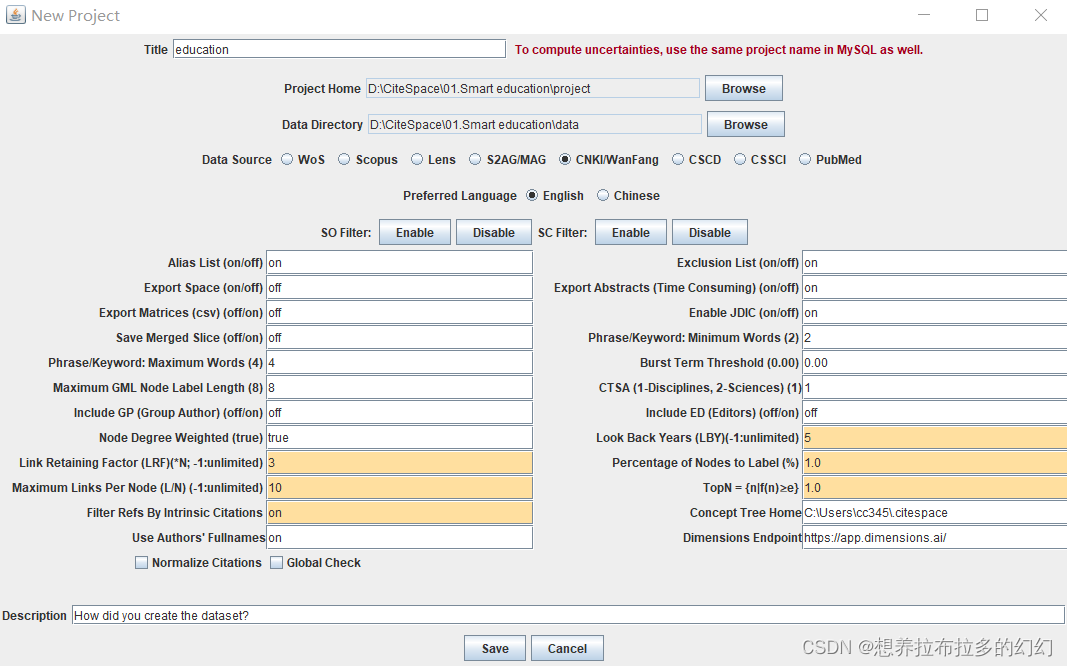Save the new project settings
Screen dimensions: 1067x666
495,648
